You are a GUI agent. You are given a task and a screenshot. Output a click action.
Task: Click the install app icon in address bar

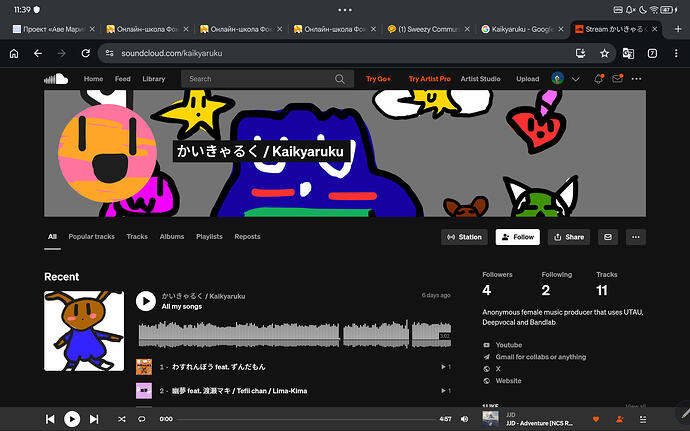(581, 53)
